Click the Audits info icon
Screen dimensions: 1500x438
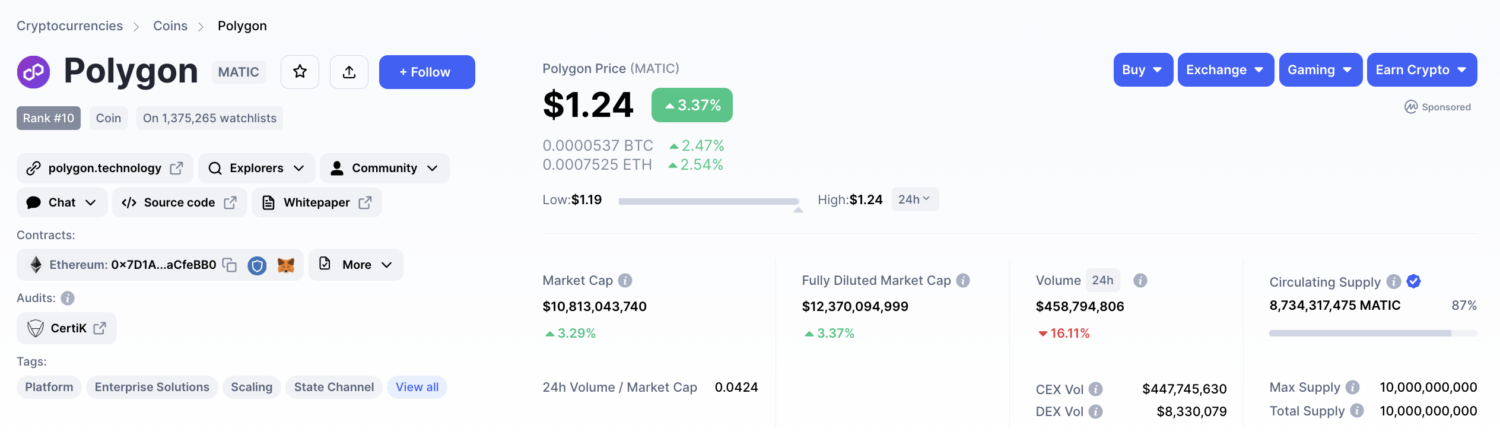(x=67, y=298)
